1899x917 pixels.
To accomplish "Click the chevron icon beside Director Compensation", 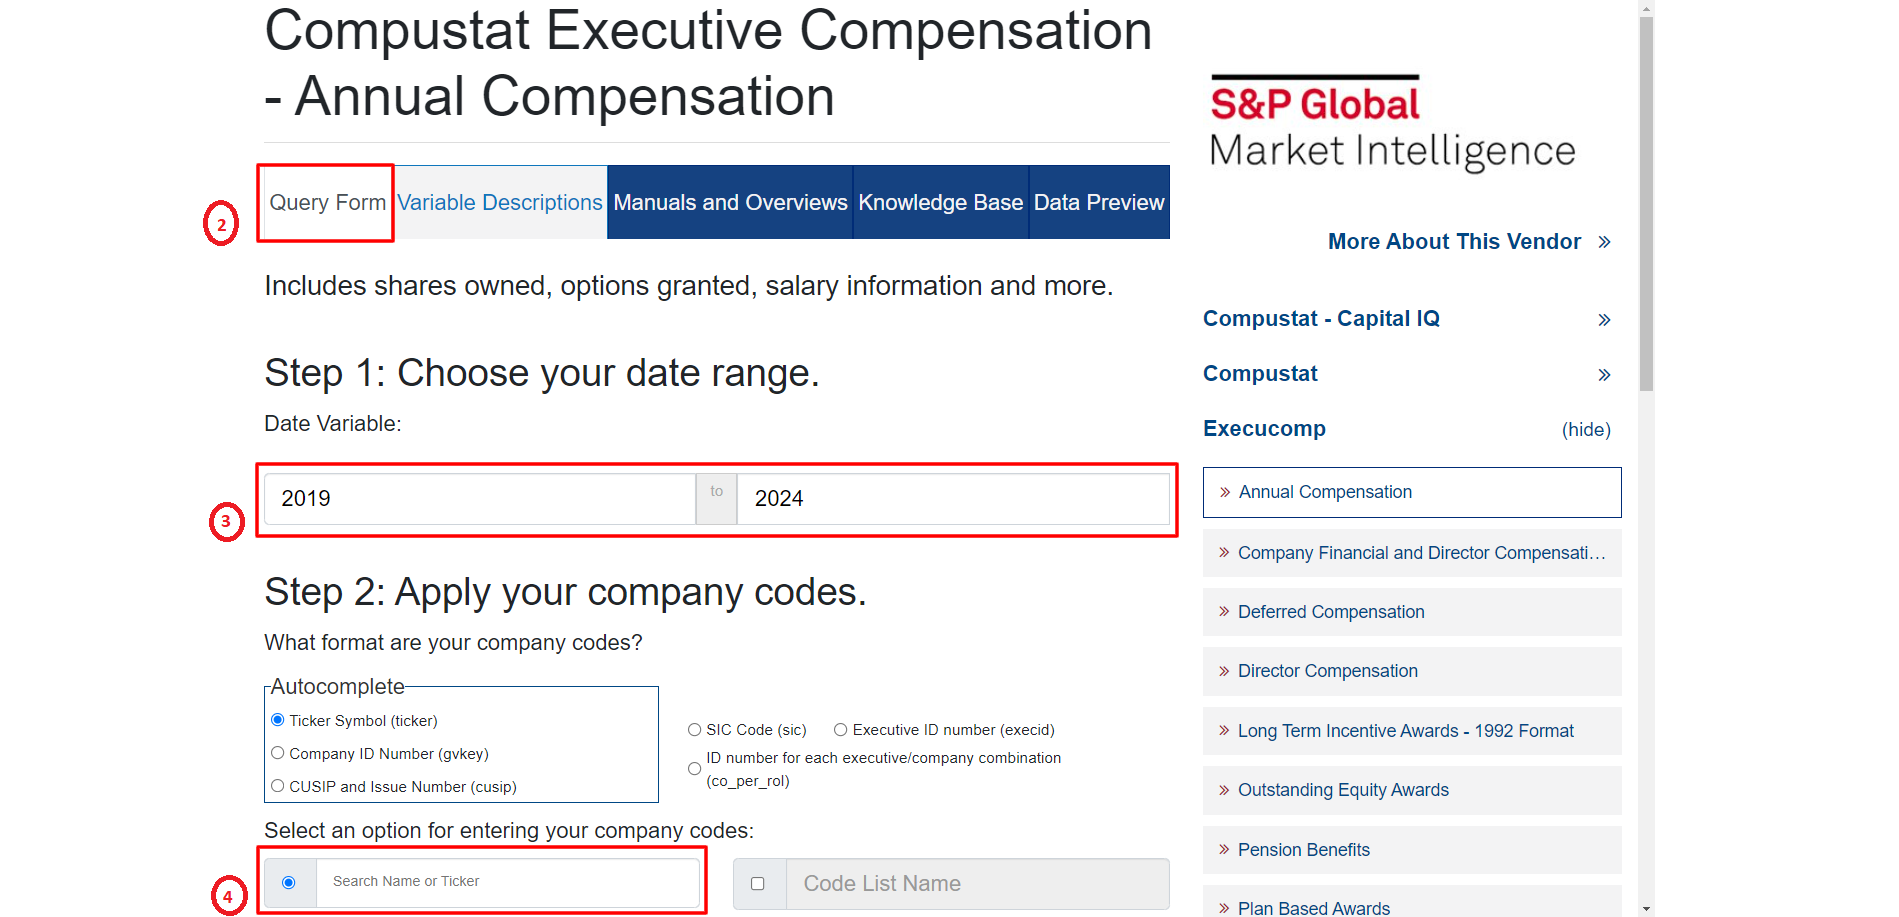I will click(x=1224, y=671).
